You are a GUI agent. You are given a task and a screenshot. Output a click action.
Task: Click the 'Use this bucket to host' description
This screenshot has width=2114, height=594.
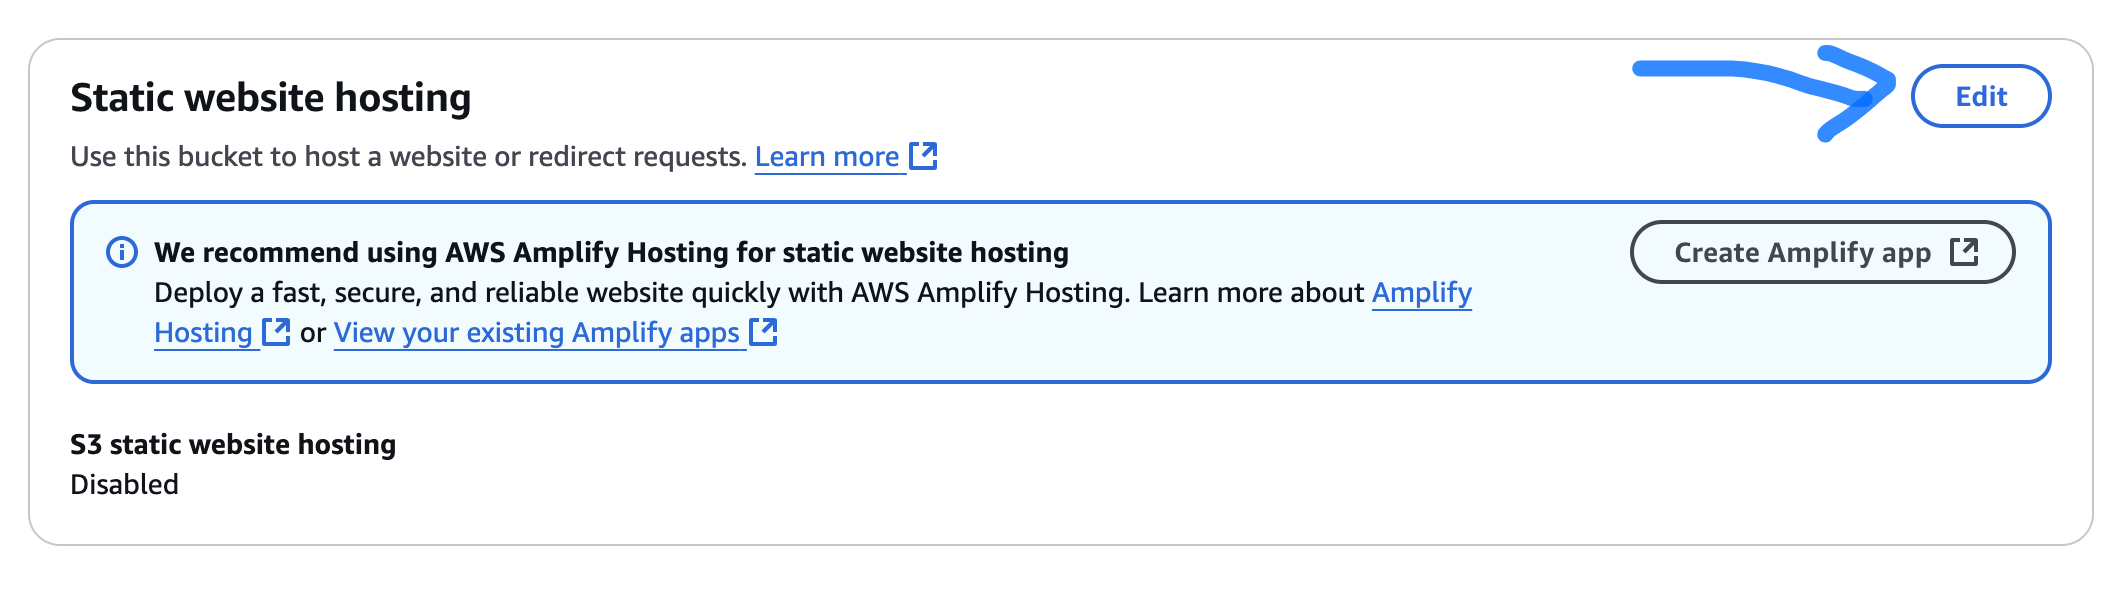coord(408,157)
